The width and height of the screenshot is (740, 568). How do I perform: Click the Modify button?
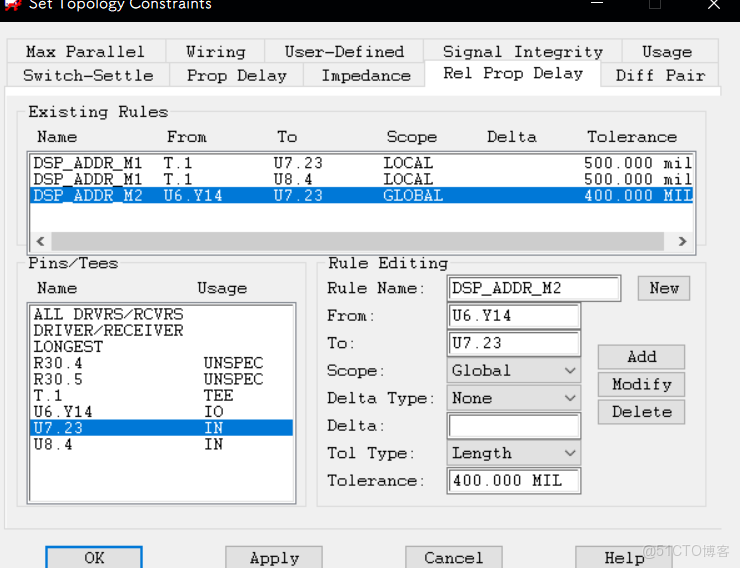click(641, 384)
